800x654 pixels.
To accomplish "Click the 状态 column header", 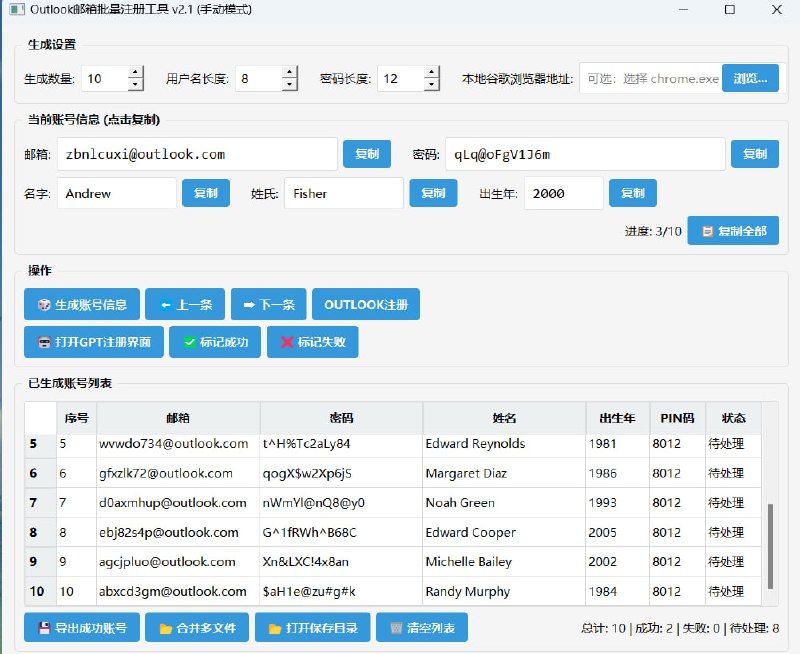I will pyautogui.click(x=734, y=418).
